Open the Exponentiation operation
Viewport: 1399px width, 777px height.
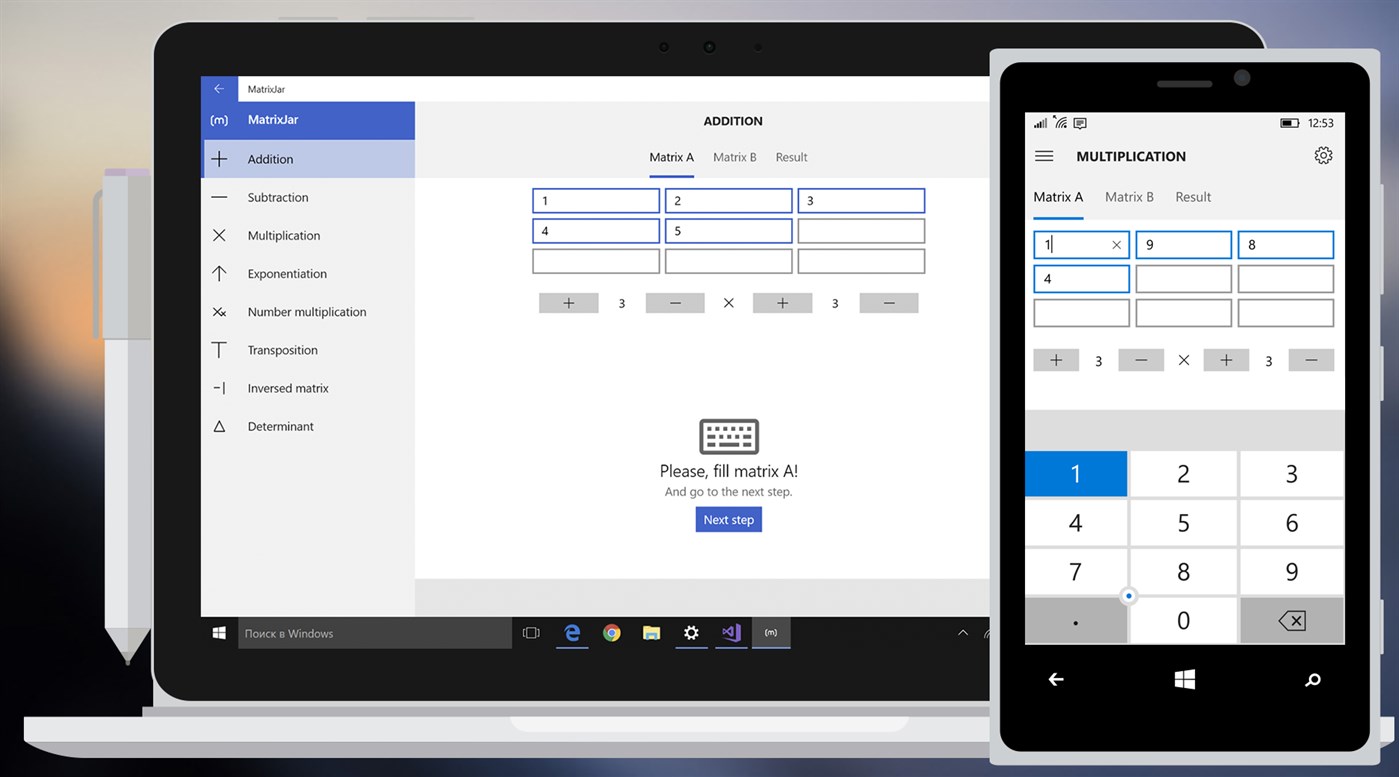click(287, 273)
